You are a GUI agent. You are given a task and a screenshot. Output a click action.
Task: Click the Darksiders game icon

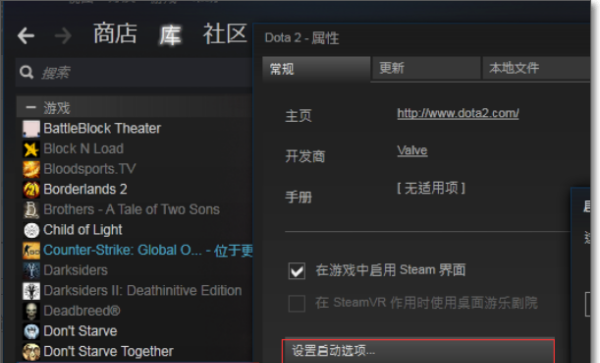pyautogui.click(x=31, y=270)
